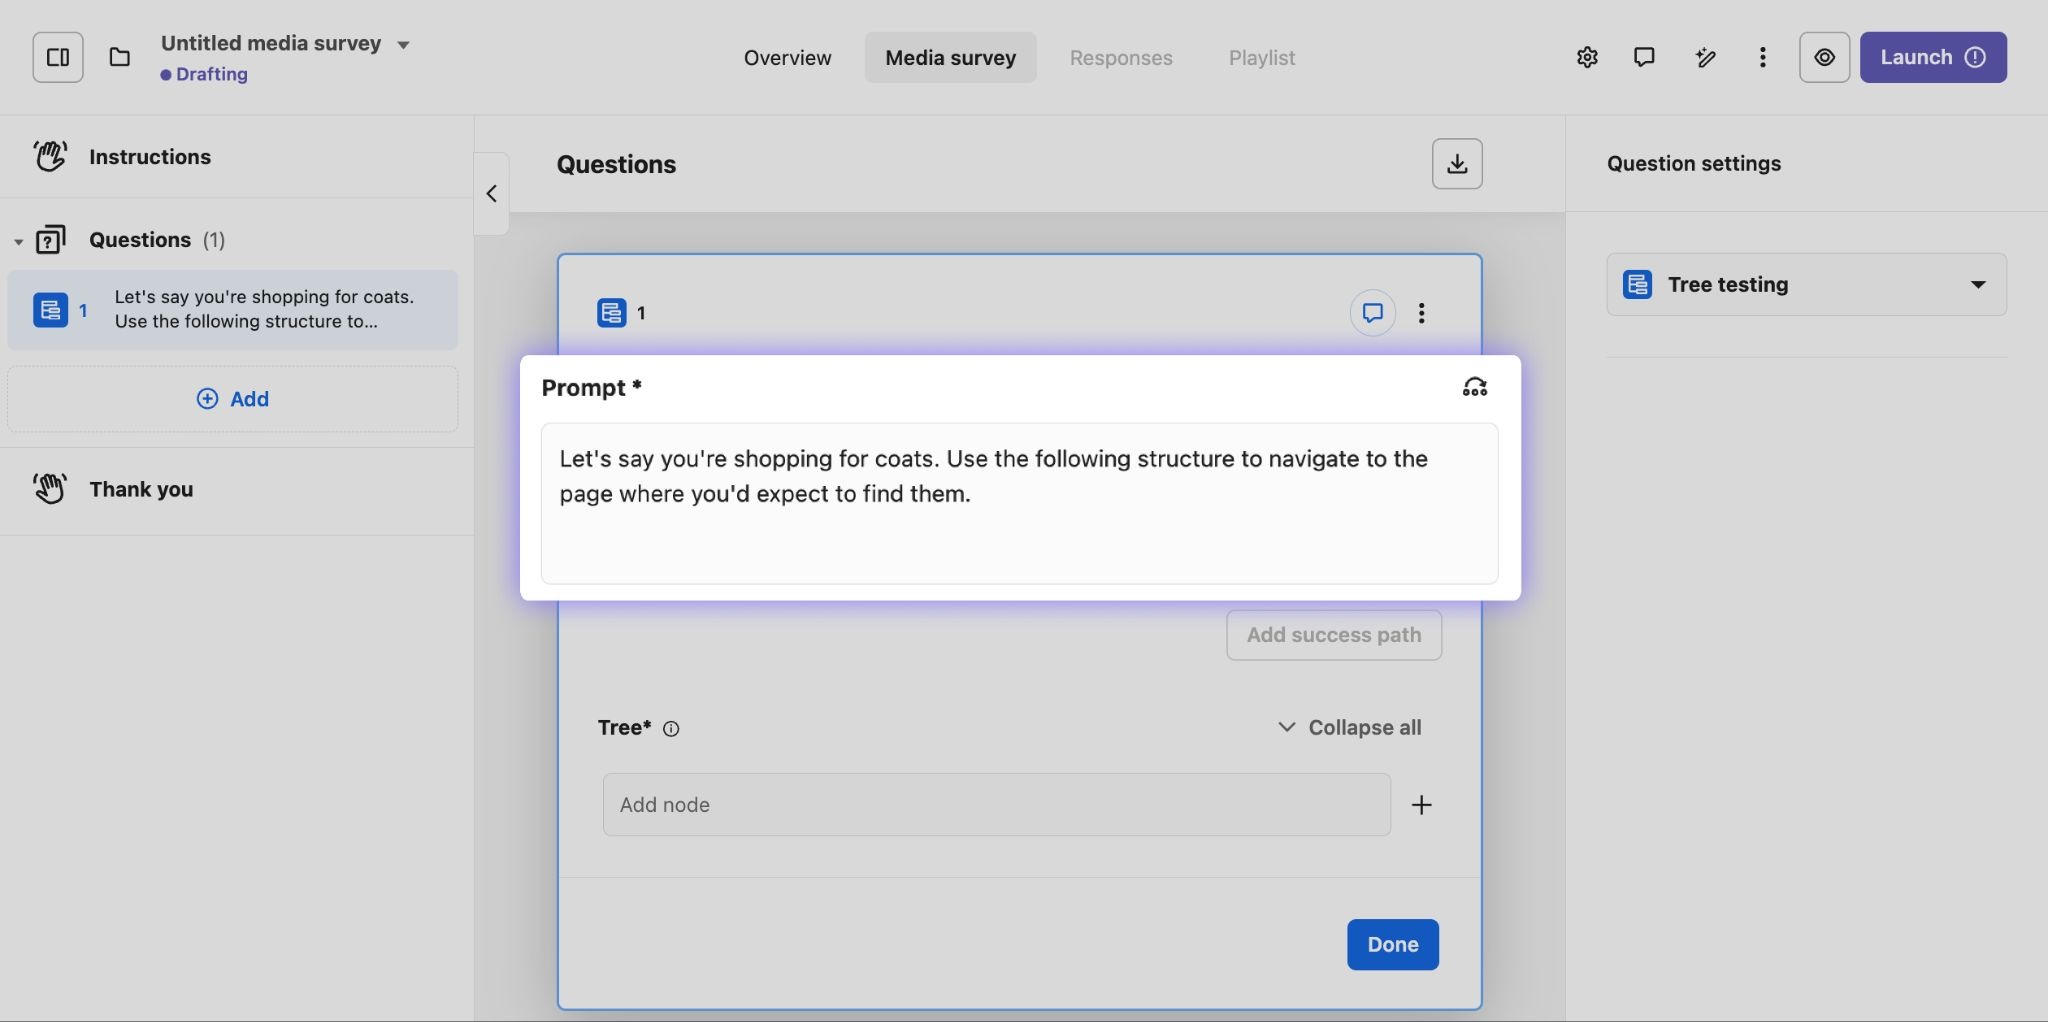
Task: Toggle the sidebar panel icon
Action: (x=58, y=57)
